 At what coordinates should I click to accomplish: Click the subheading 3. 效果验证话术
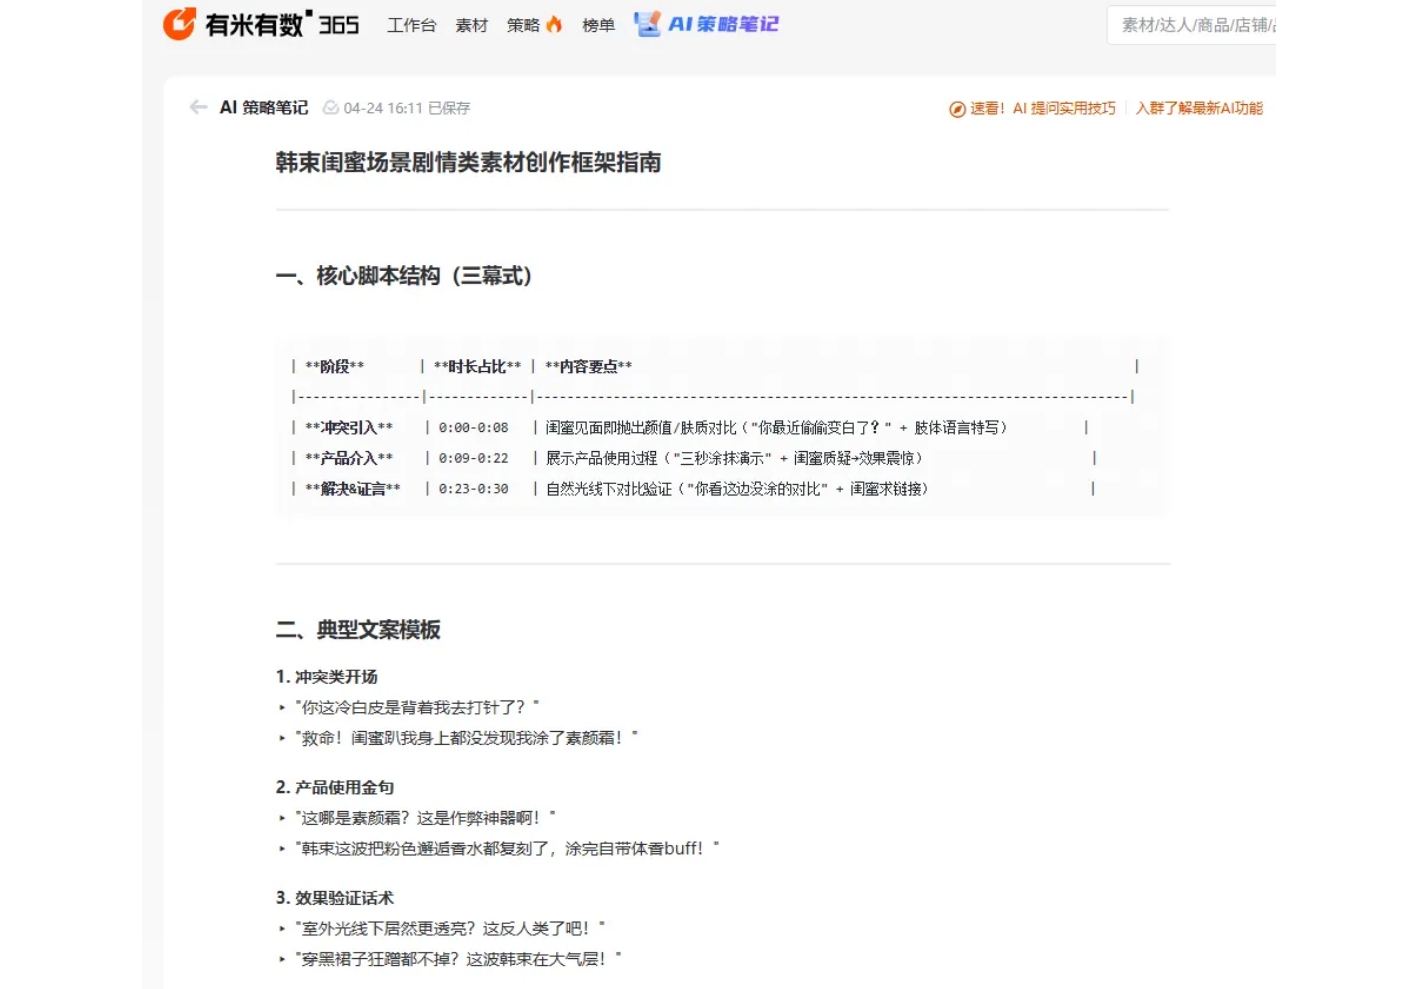(x=335, y=898)
